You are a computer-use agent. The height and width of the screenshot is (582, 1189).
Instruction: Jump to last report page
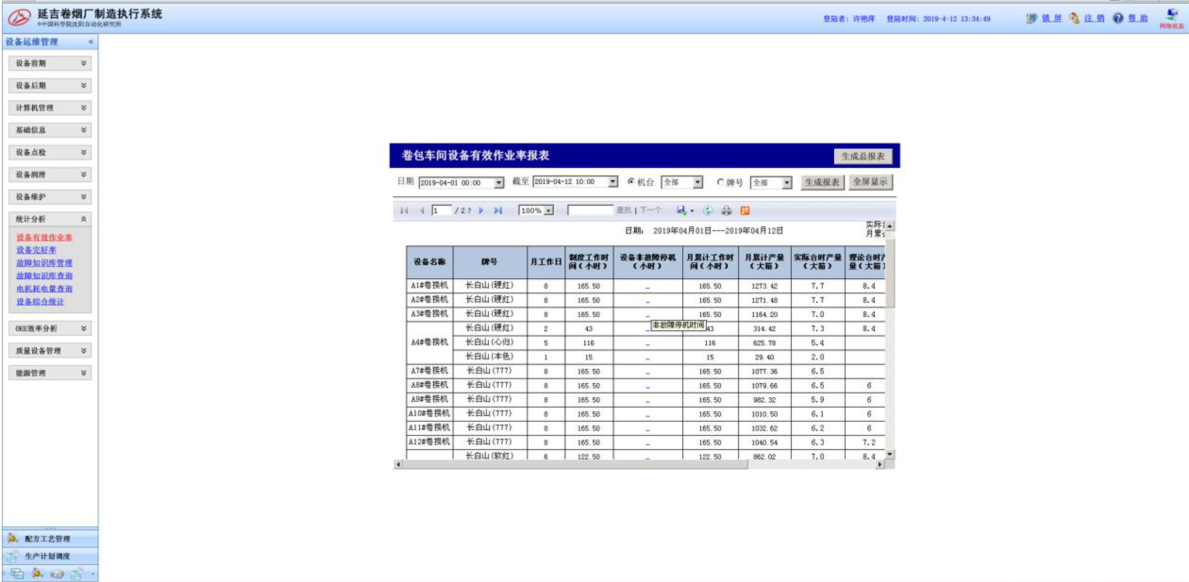(498, 211)
